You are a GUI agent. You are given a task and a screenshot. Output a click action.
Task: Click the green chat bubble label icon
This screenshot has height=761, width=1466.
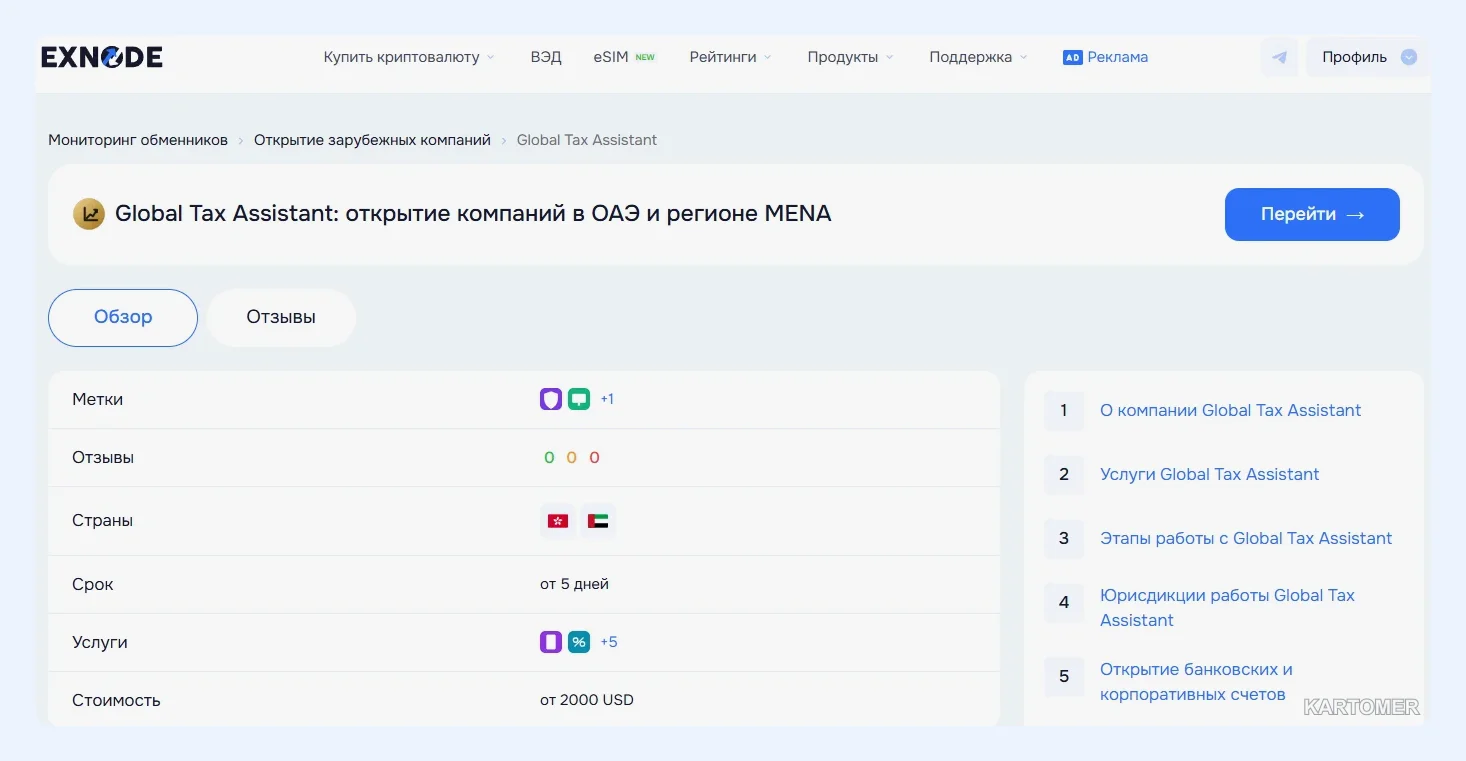coord(579,399)
